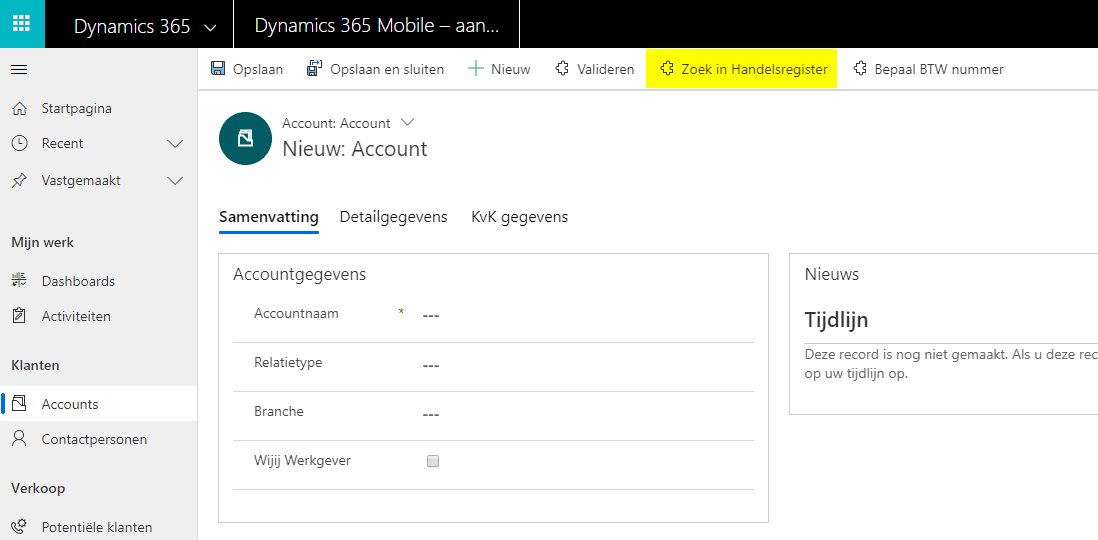This screenshot has width=1098, height=540.
Task: Tick the Wijij Werkgever checkbox
Action: click(x=433, y=461)
